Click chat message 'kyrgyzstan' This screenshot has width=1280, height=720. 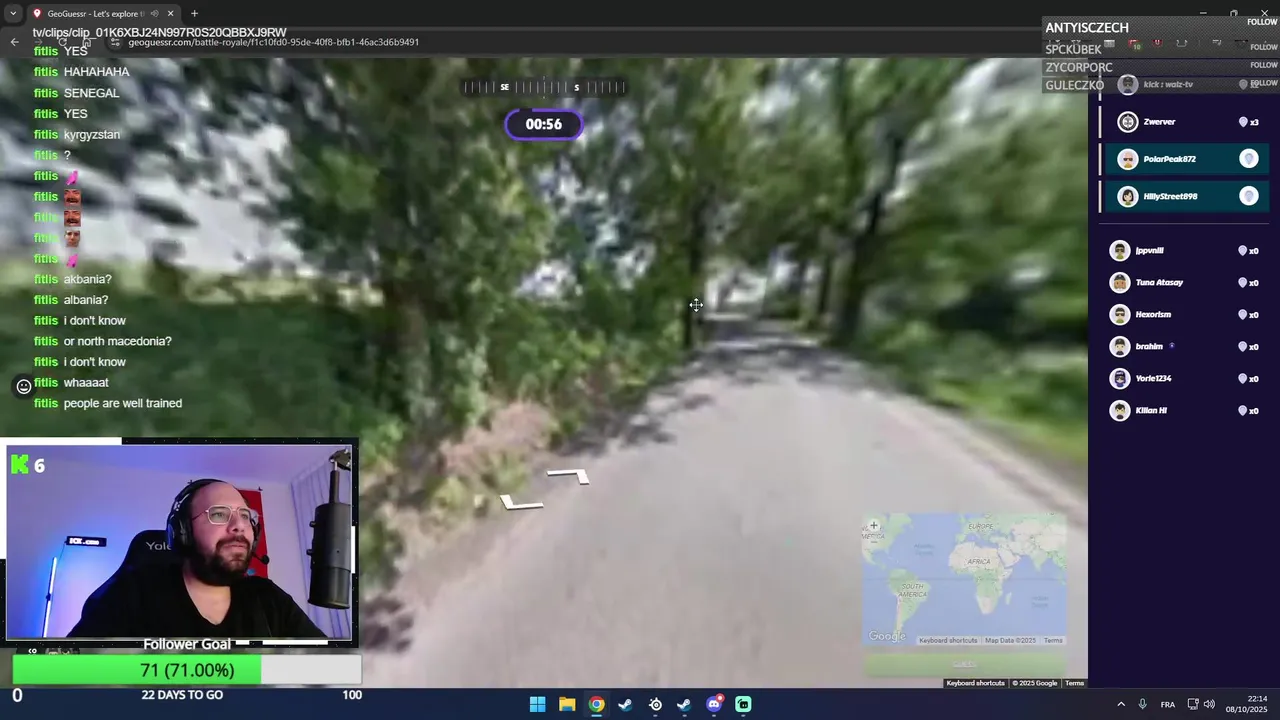[91, 134]
